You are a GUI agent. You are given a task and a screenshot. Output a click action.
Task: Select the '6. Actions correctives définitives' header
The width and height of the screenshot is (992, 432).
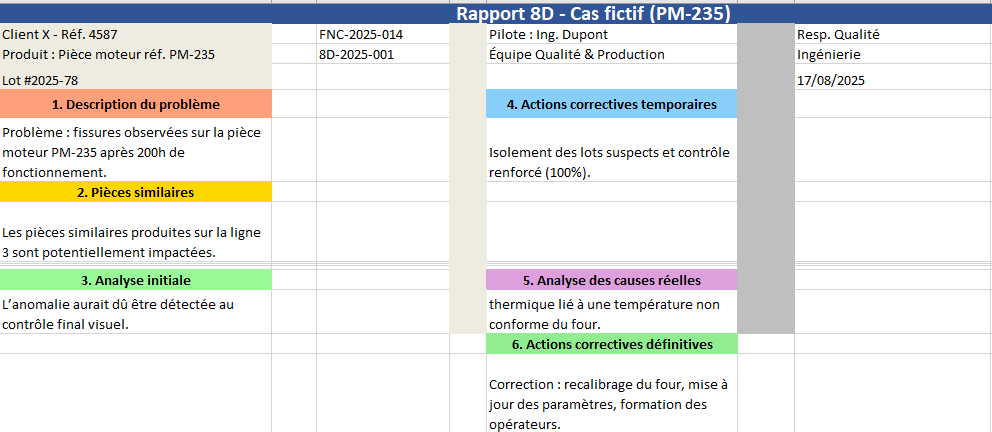(611, 344)
